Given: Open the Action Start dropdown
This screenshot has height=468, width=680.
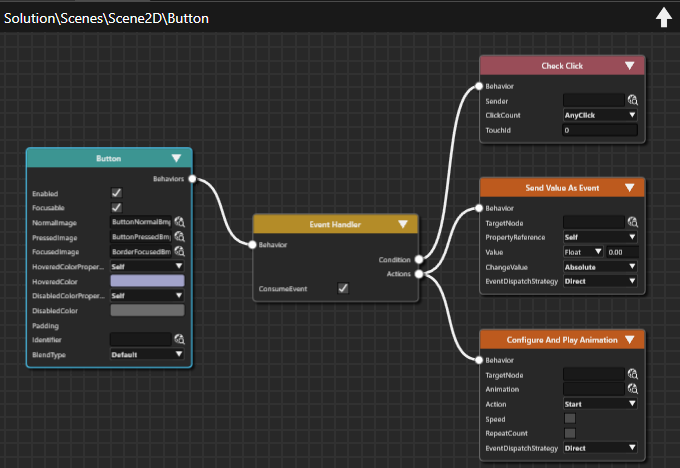Looking at the screenshot, I should coord(600,404).
